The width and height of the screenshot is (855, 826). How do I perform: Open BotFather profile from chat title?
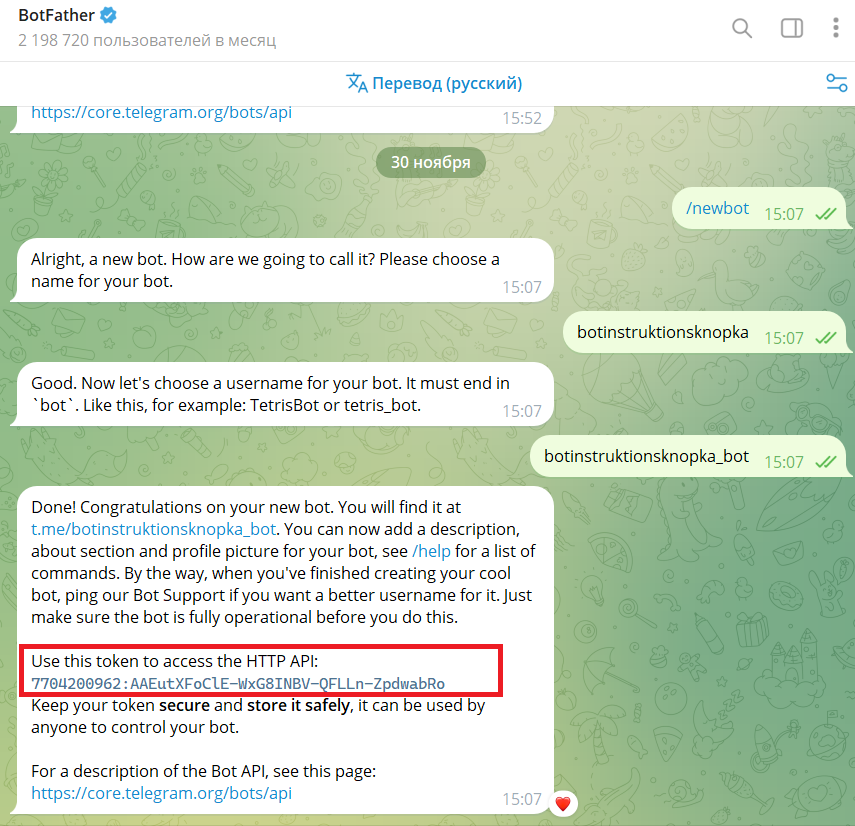[x=57, y=15]
